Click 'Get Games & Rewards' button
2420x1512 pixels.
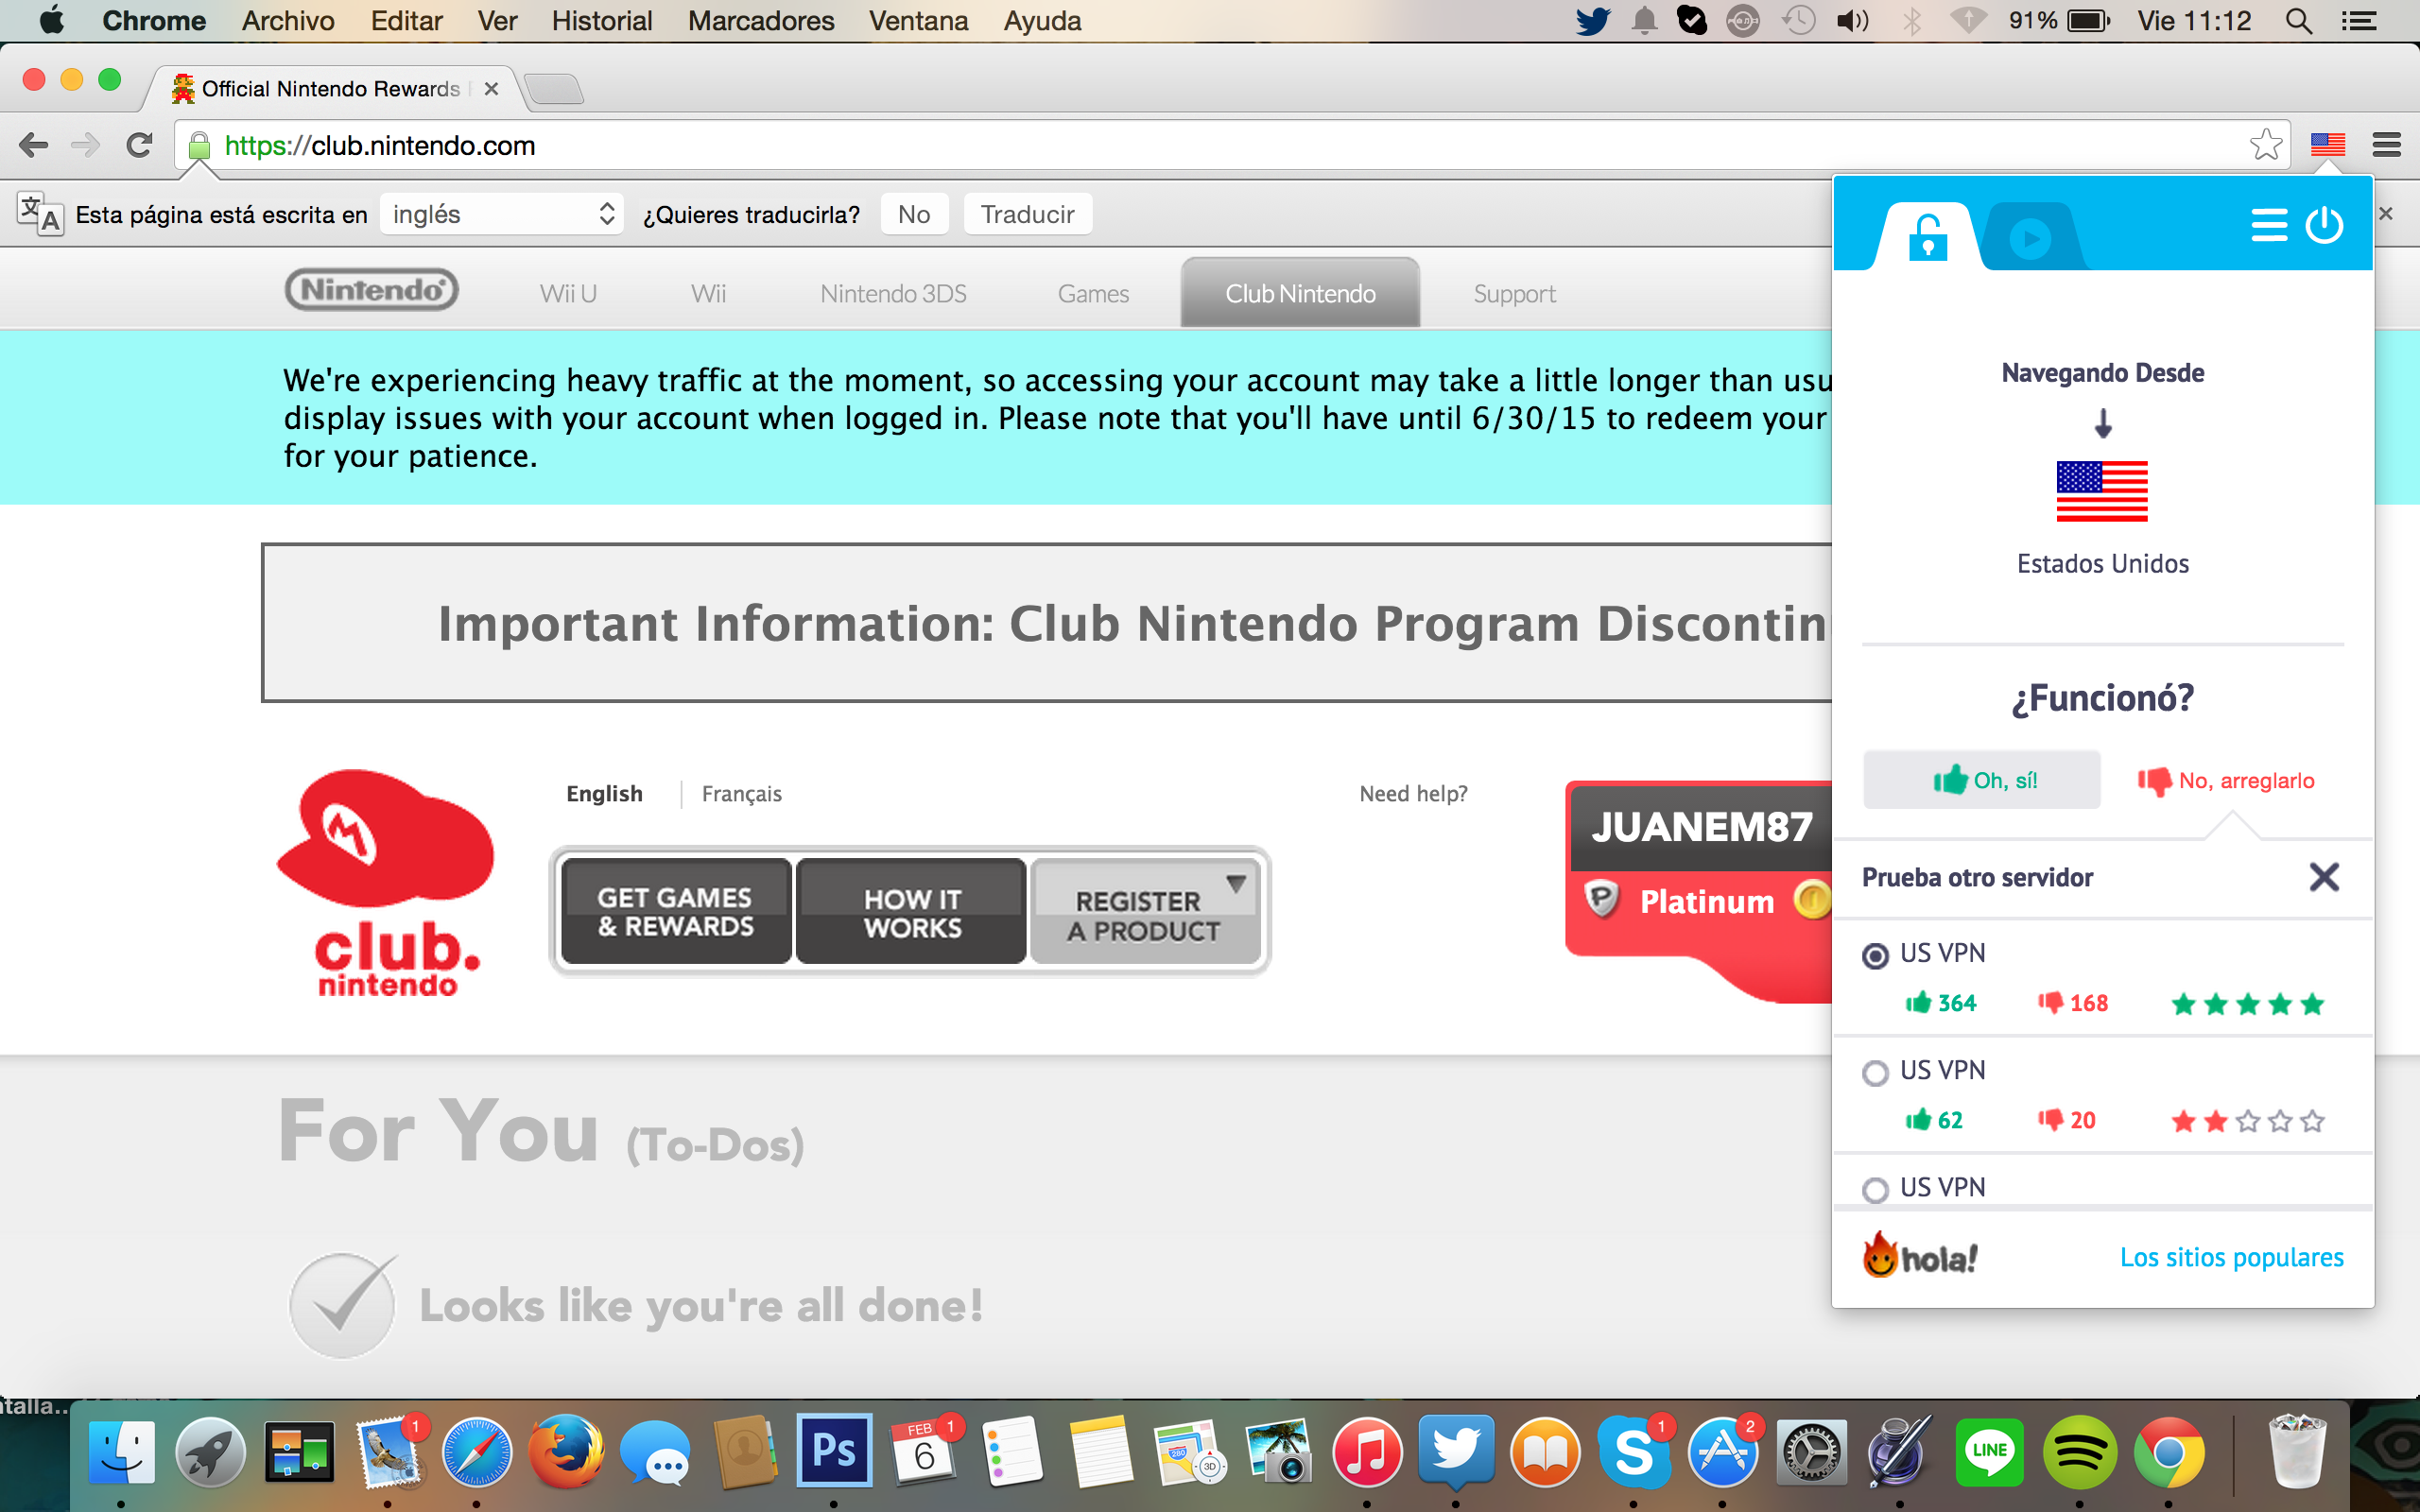pyautogui.click(x=675, y=911)
